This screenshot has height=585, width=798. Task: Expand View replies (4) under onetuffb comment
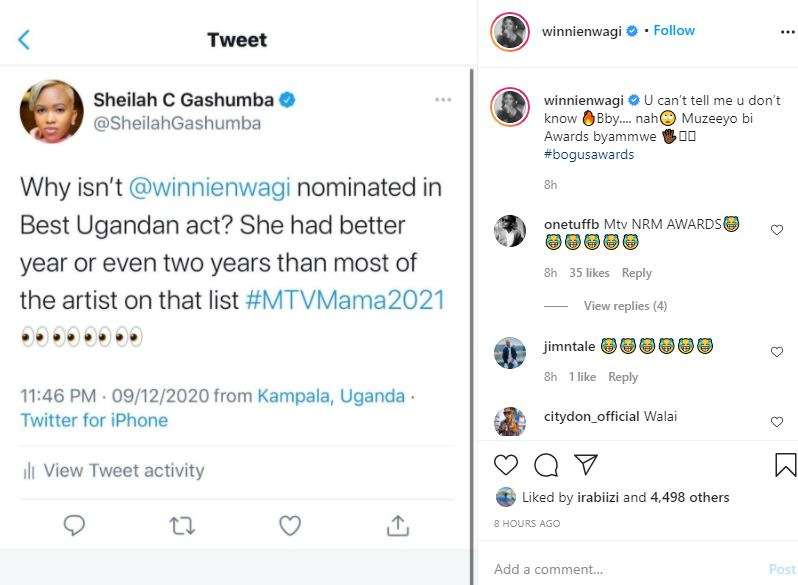pyautogui.click(x=625, y=305)
